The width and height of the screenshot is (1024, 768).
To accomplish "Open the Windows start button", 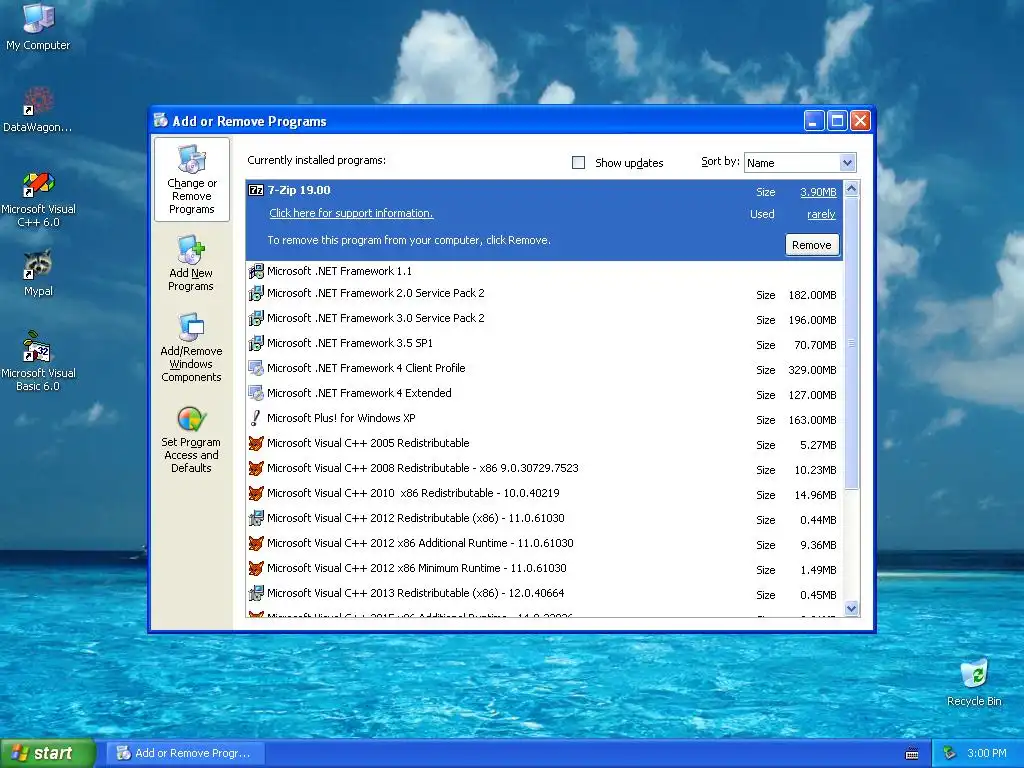I will 48,753.
